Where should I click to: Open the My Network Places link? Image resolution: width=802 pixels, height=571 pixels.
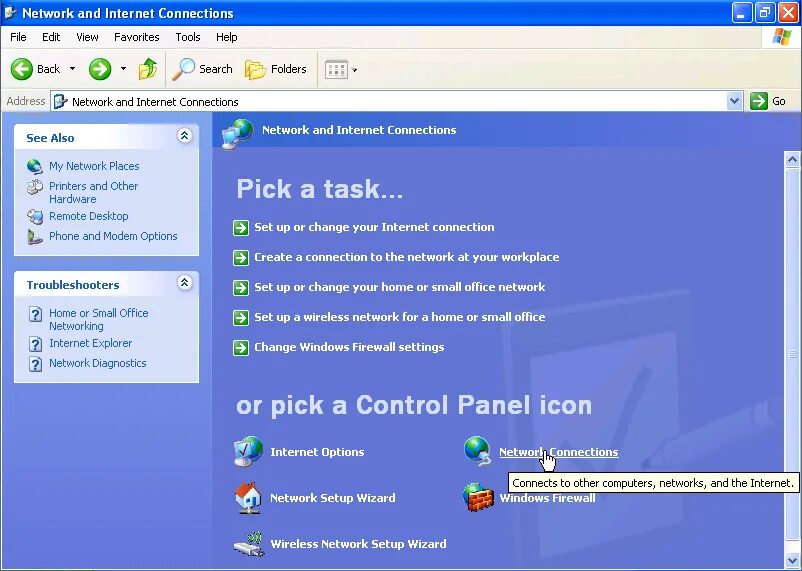click(94, 166)
